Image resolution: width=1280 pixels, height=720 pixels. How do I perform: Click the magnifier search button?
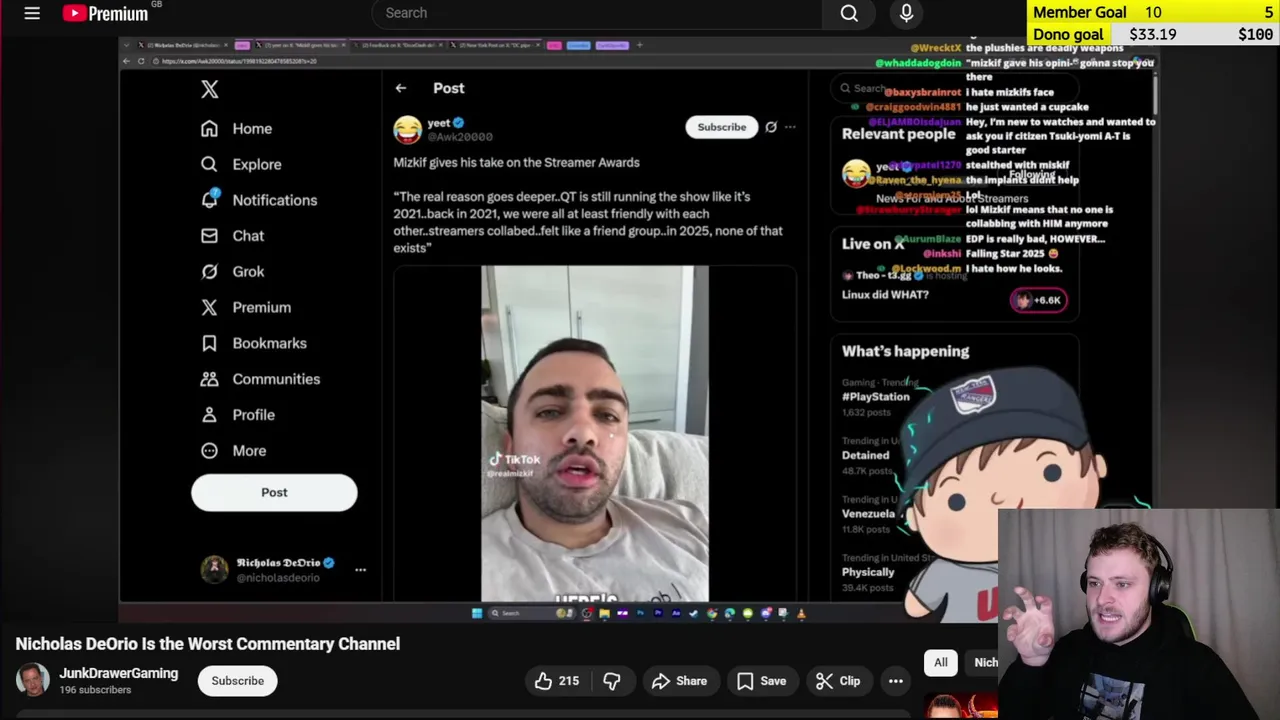pyautogui.click(x=849, y=13)
